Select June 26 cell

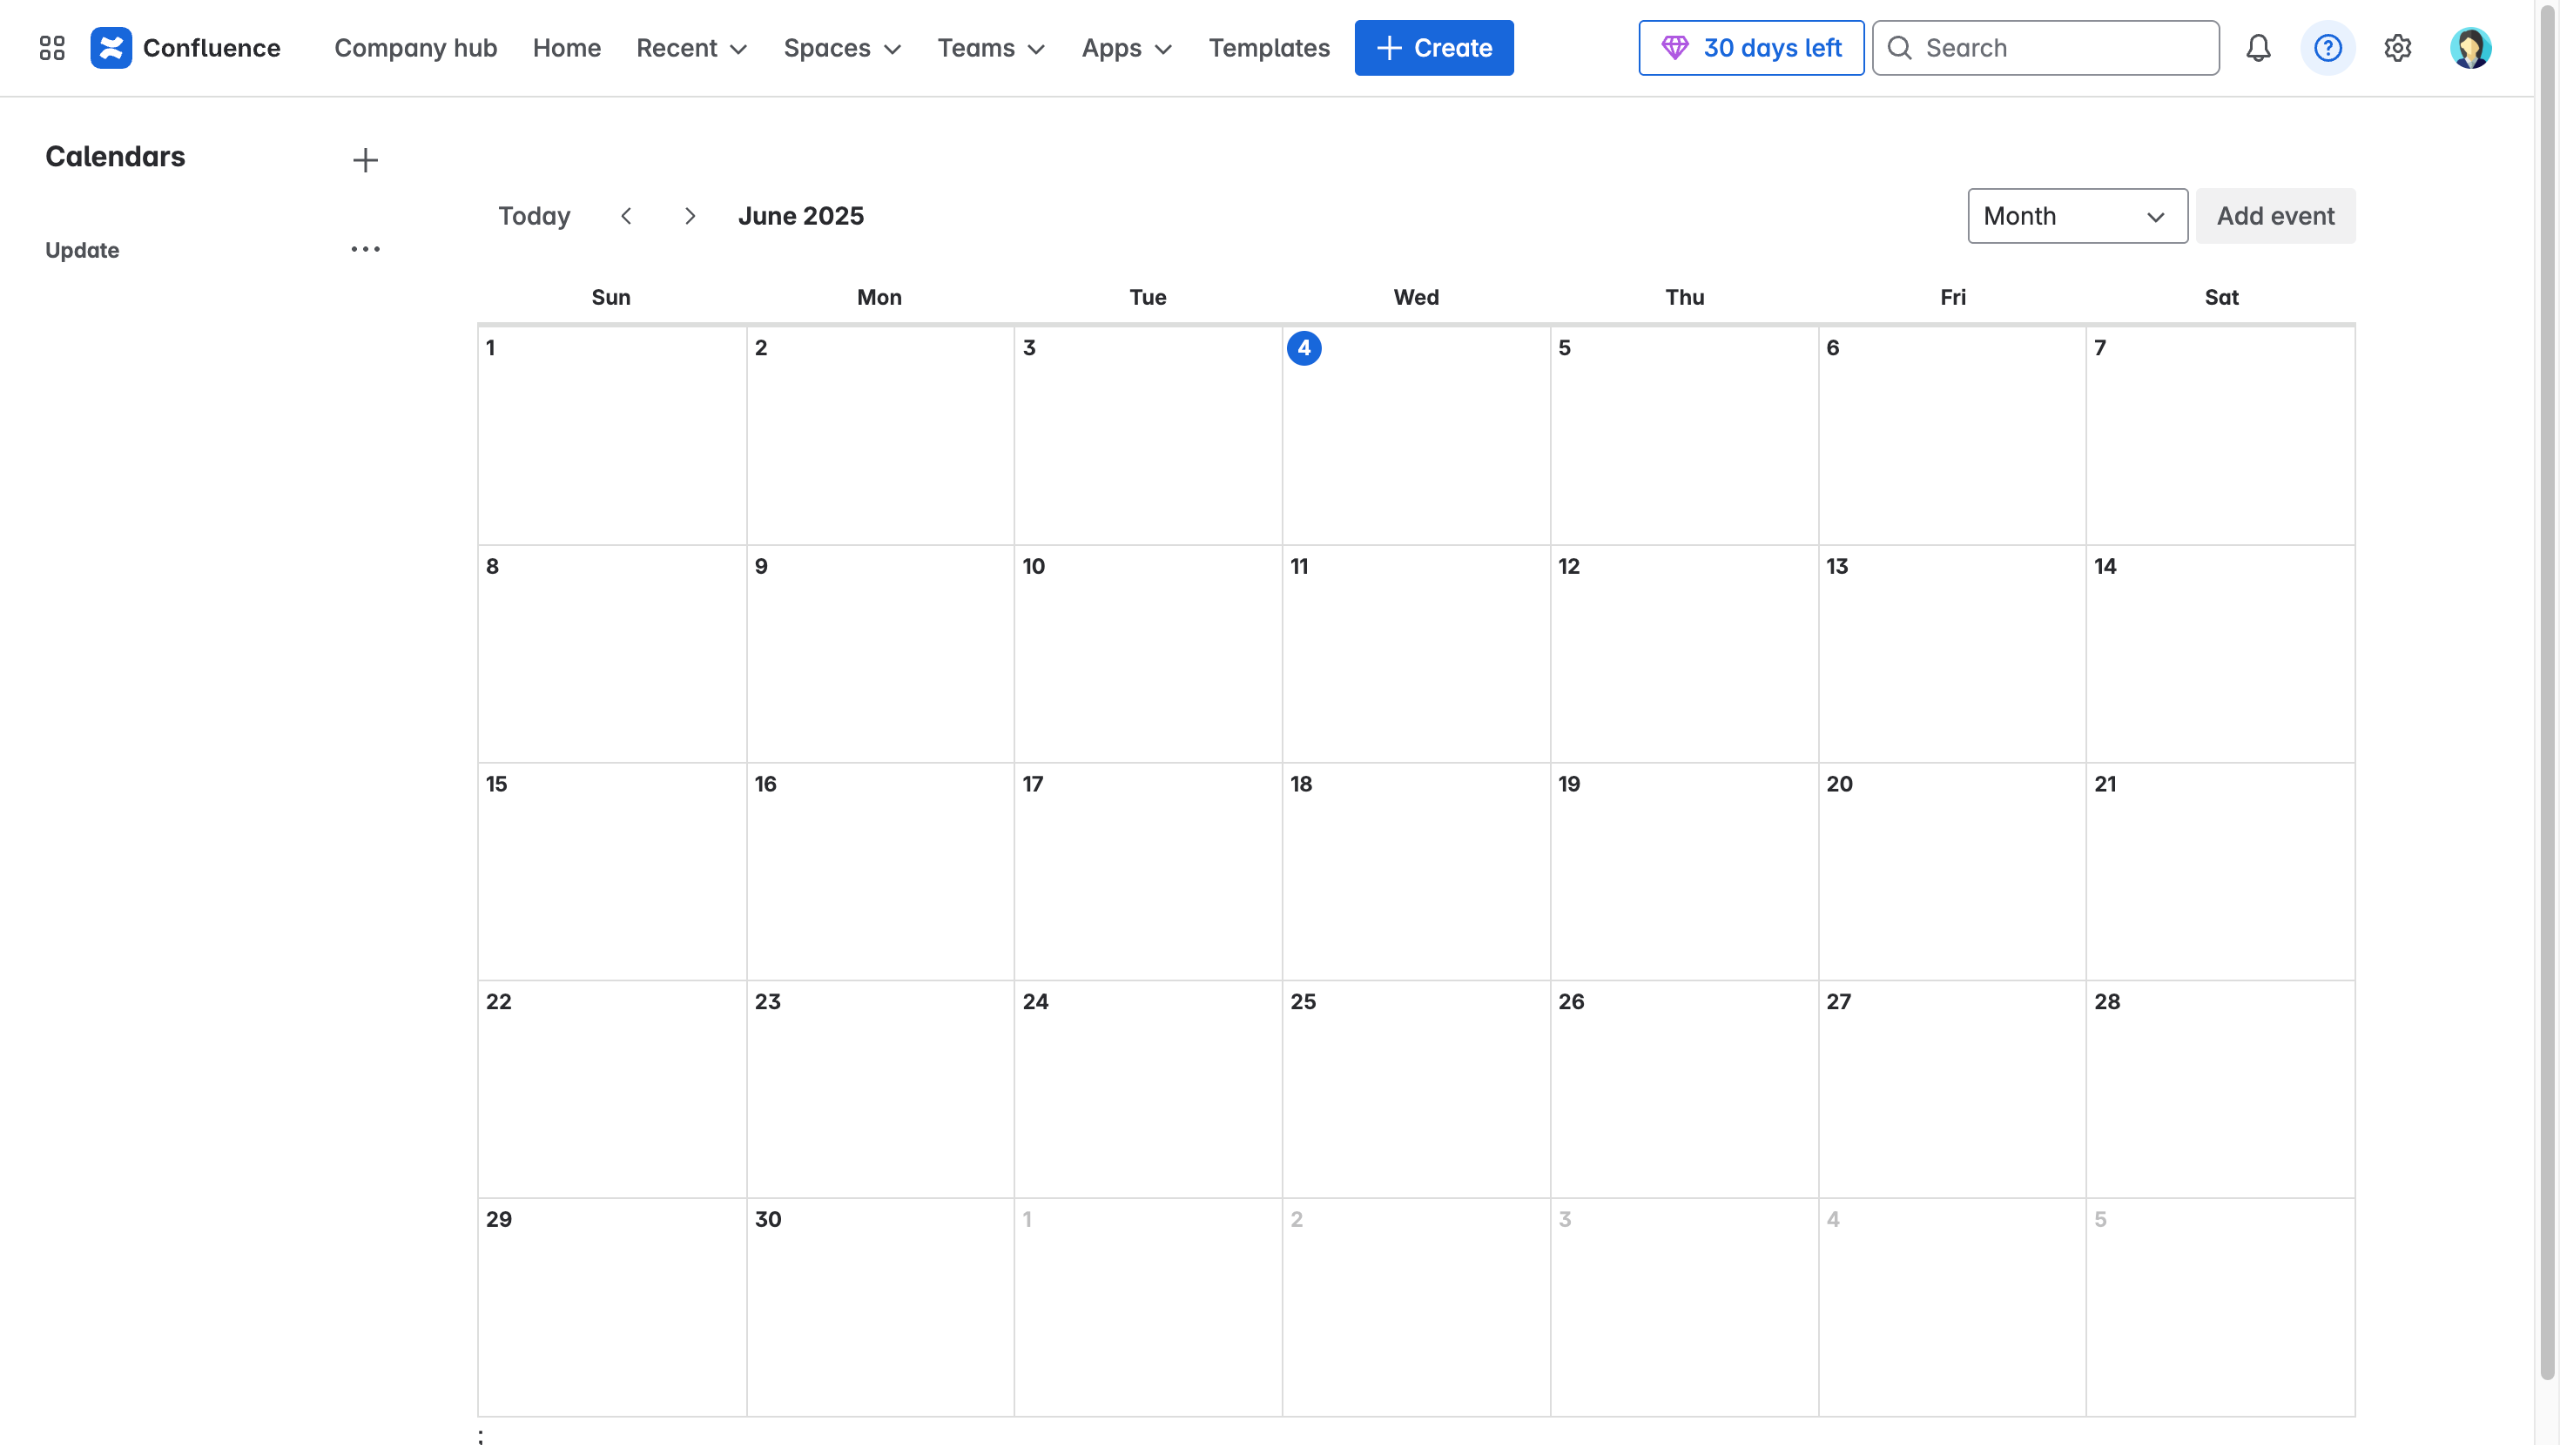pyautogui.click(x=1684, y=1089)
